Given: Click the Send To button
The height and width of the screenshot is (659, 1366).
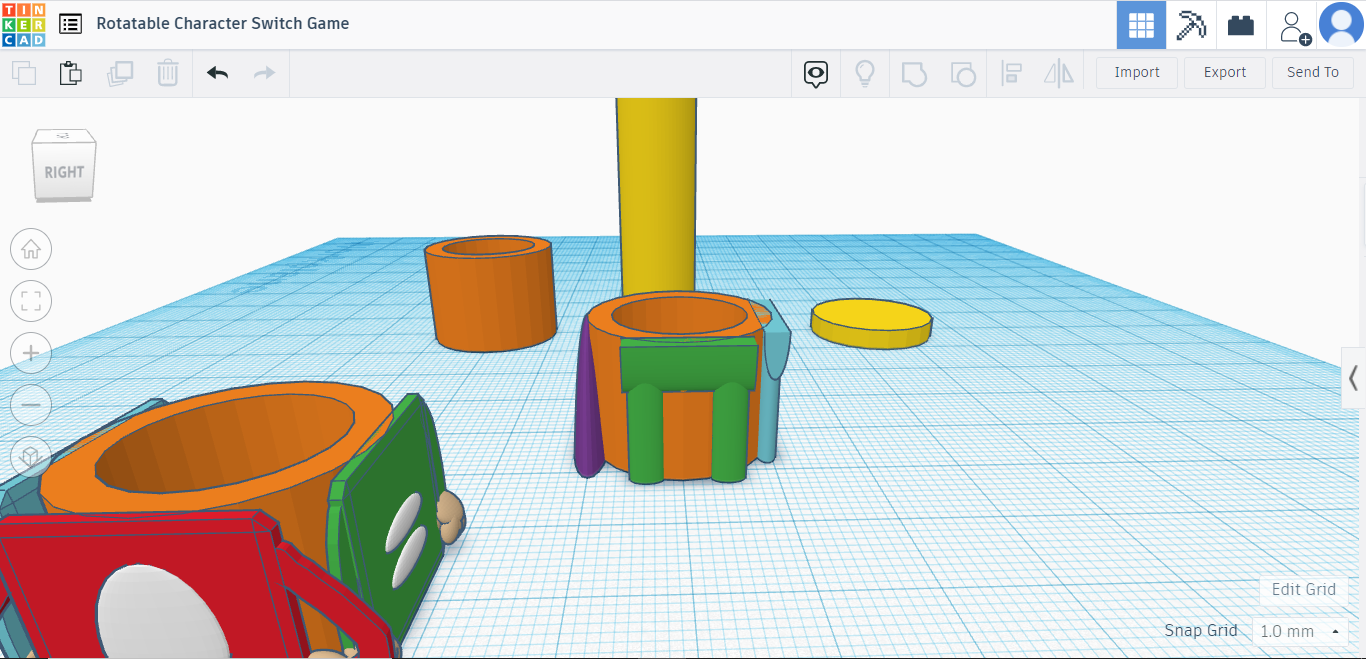Looking at the screenshot, I should click(1313, 73).
